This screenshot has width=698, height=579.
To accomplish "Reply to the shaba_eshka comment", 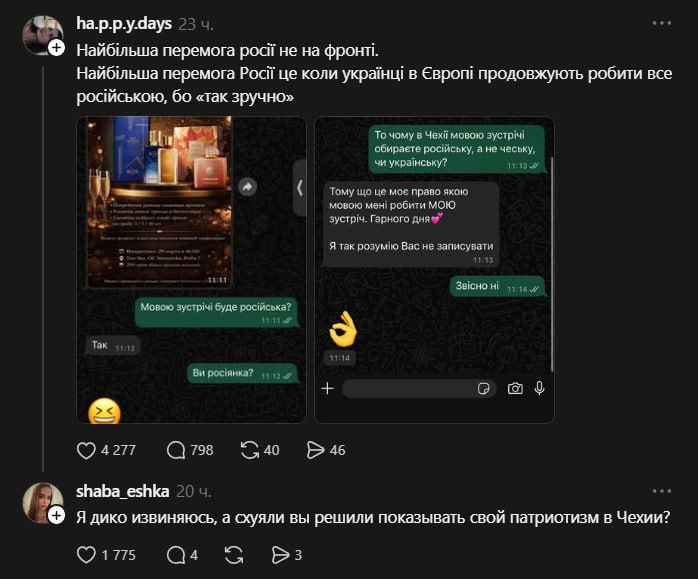I will (176, 555).
